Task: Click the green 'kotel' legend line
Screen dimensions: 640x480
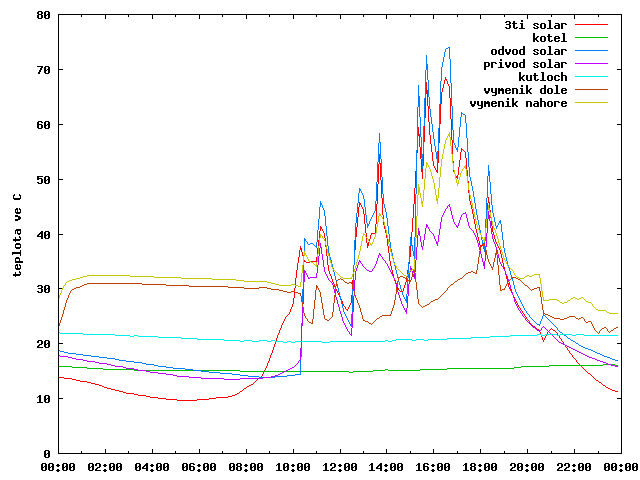Action: click(x=591, y=38)
